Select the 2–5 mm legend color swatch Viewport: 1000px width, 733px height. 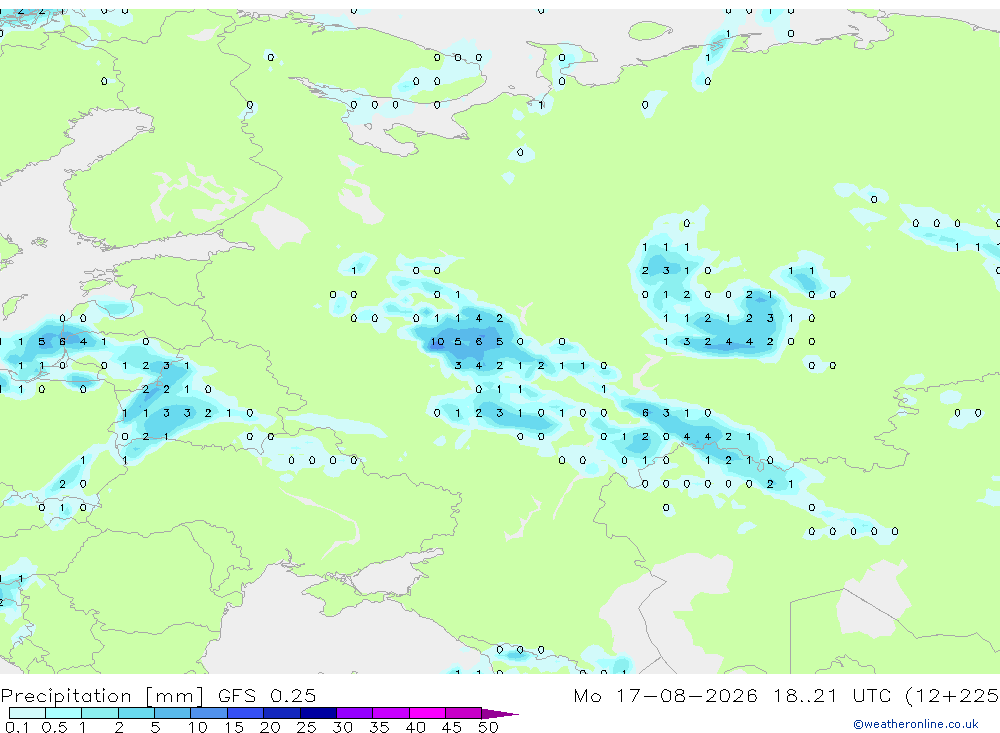click(136, 713)
